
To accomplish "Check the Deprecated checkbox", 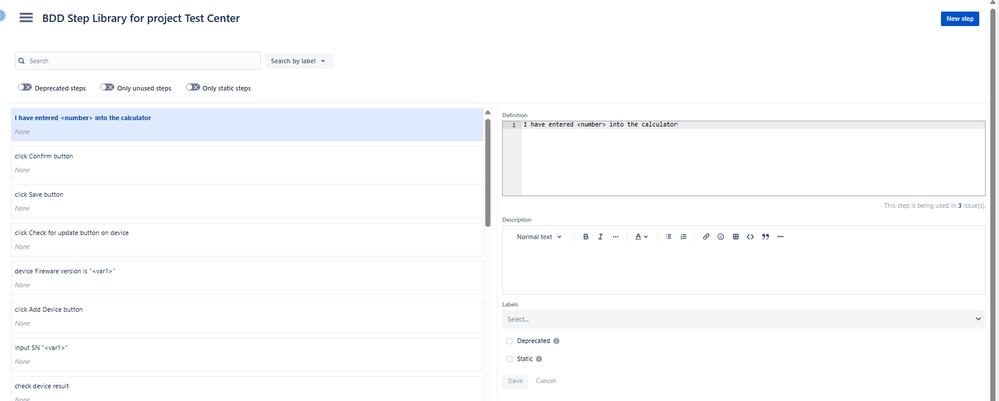I will [509, 341].
